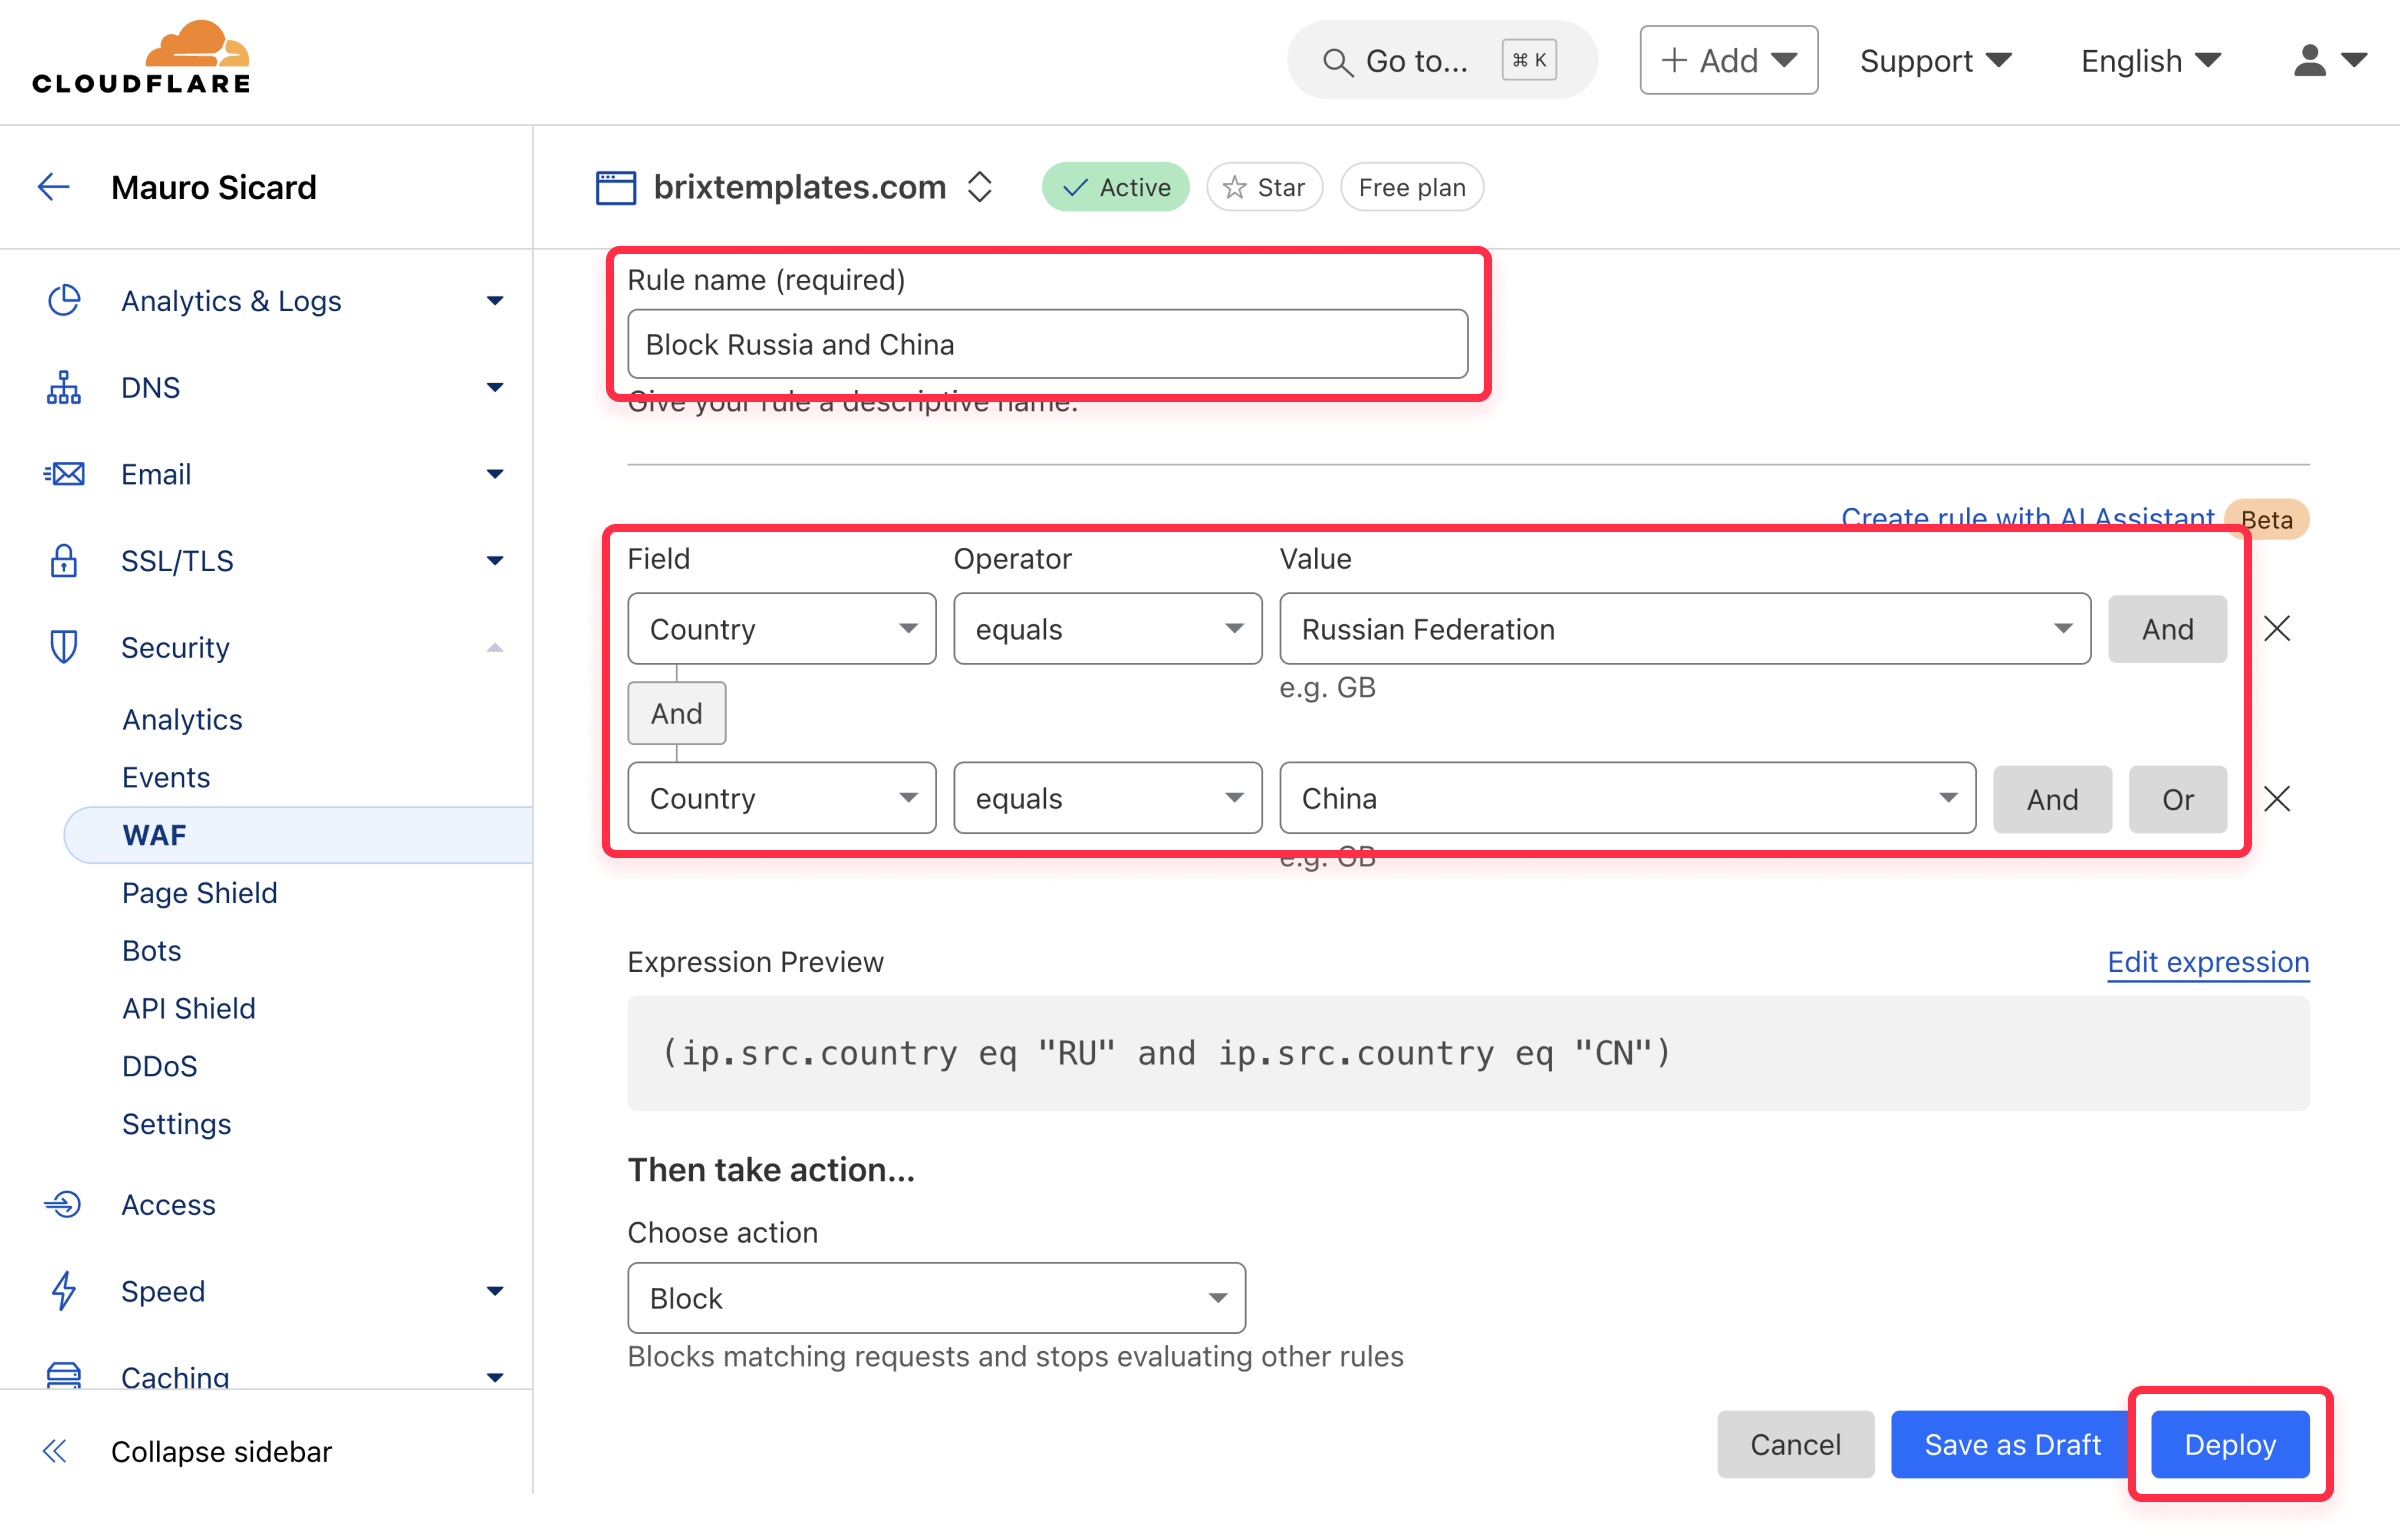Click the Free plan badge
2400x1540 pixels.
coord(1412,187)
